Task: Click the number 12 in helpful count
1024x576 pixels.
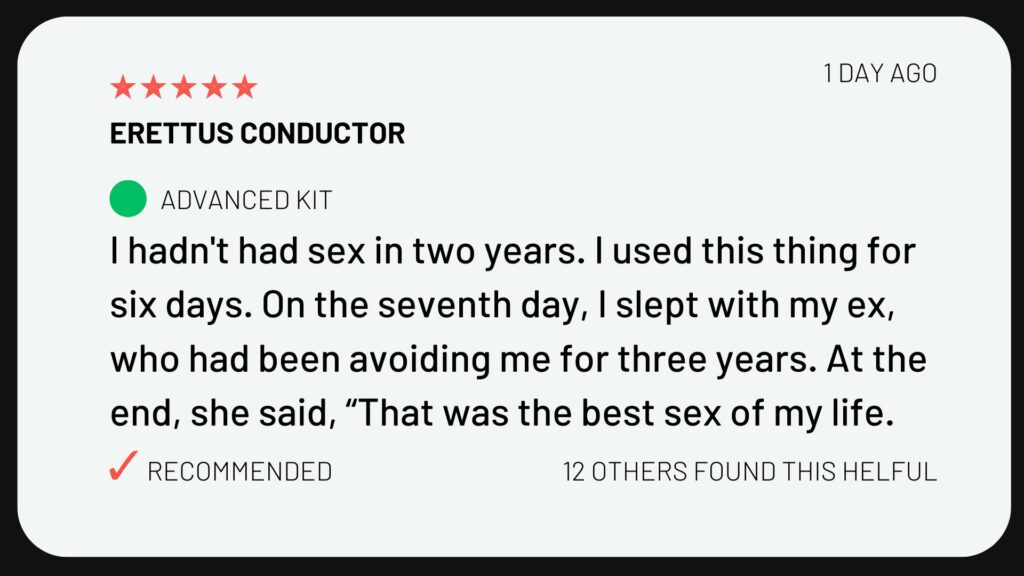Action: pyautogui.click(x=574, y=472)
